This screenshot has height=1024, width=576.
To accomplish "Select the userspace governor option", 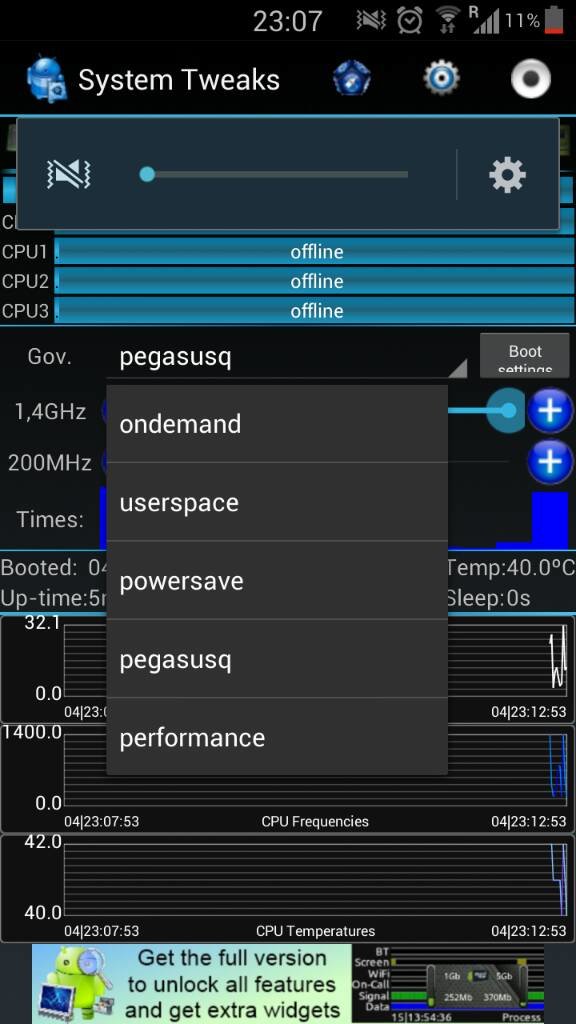I will pyautogui.click(x=277, y=502).
